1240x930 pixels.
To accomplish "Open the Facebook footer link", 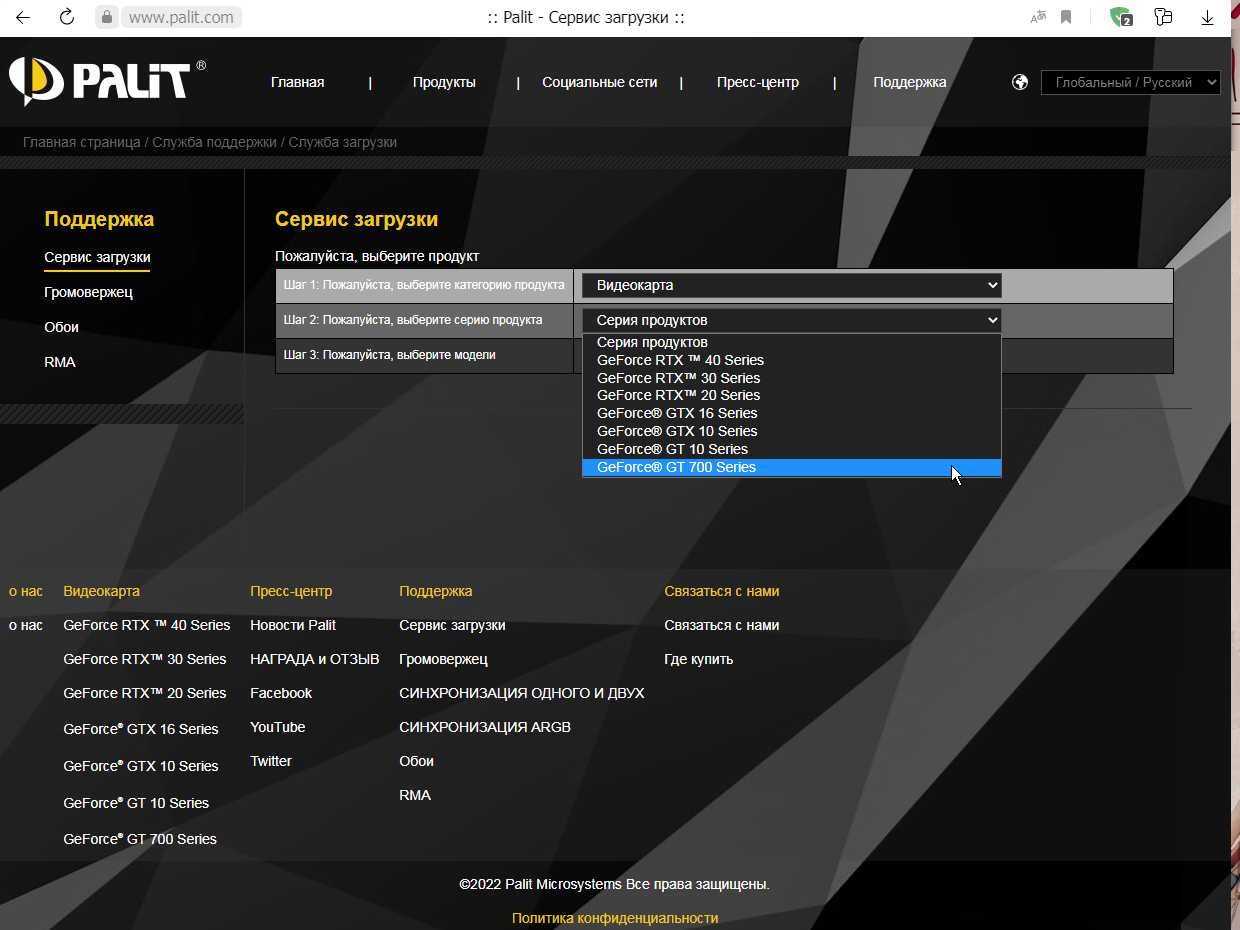I will 281,693.
